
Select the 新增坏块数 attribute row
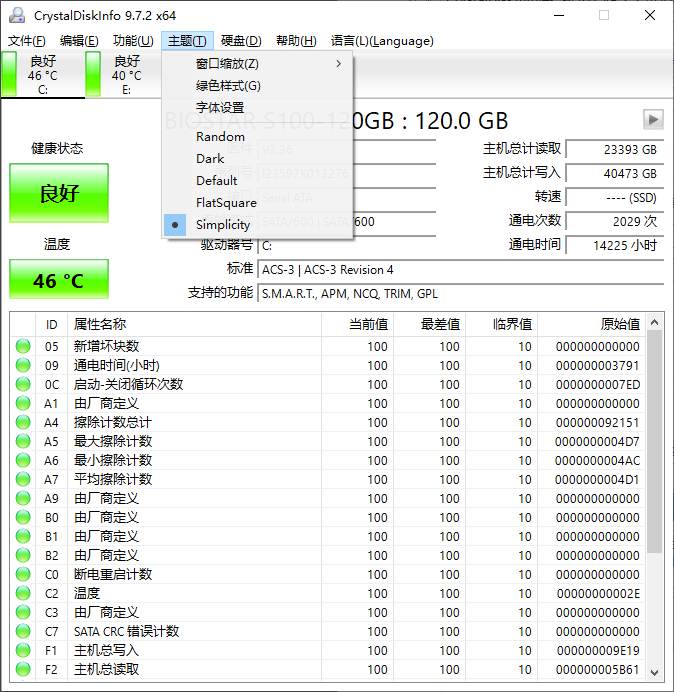[x=328, y=346]
